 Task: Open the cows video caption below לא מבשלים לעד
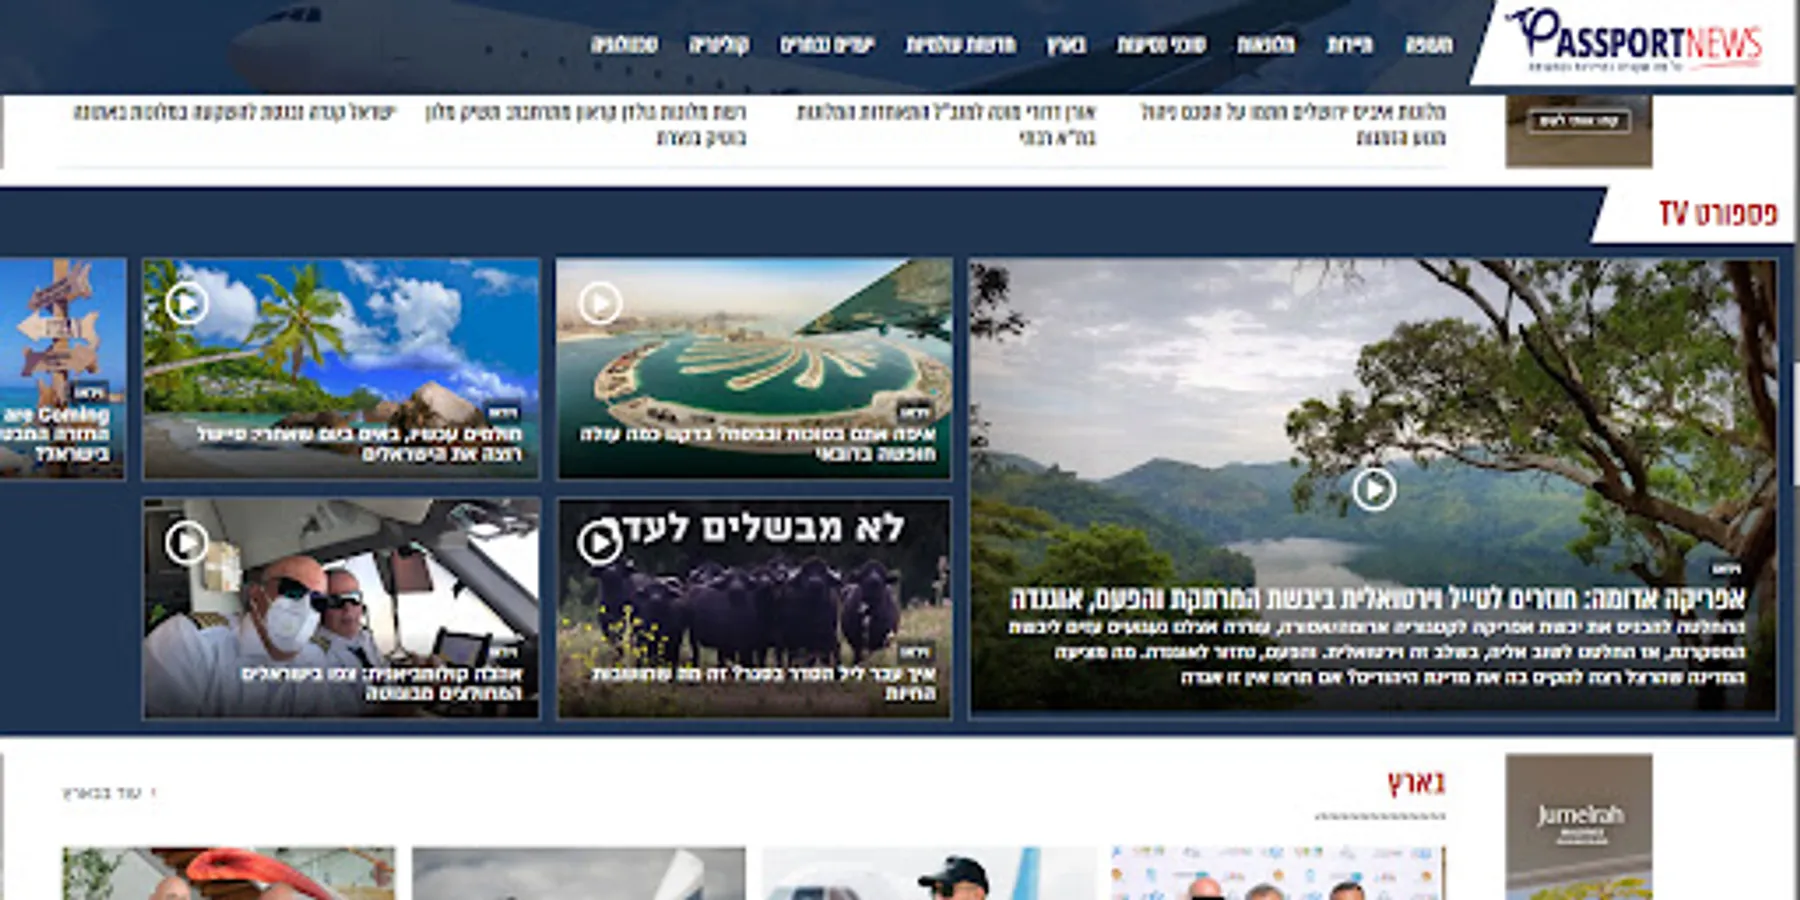[764, 683]
